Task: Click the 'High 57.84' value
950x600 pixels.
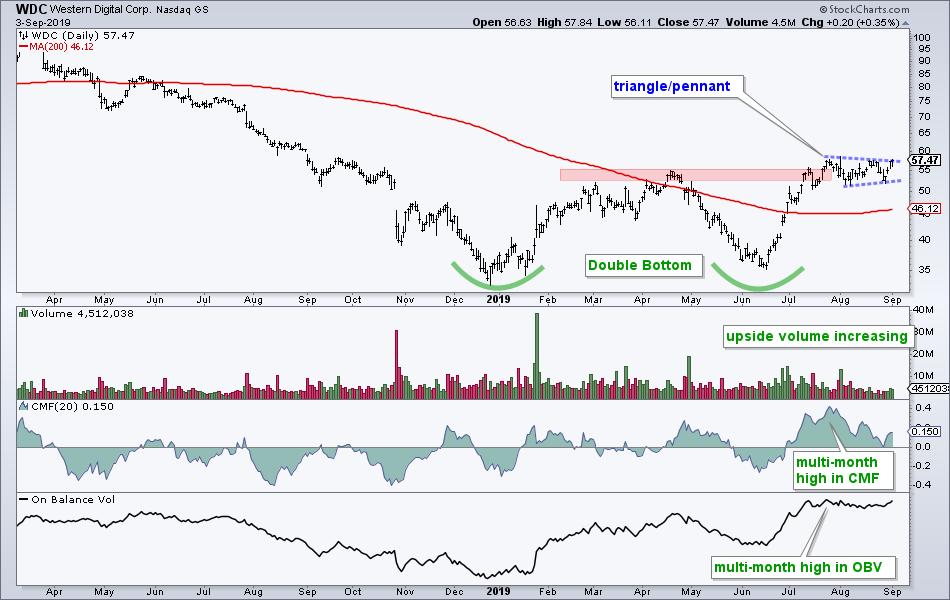Action: [x=566, y=22]
